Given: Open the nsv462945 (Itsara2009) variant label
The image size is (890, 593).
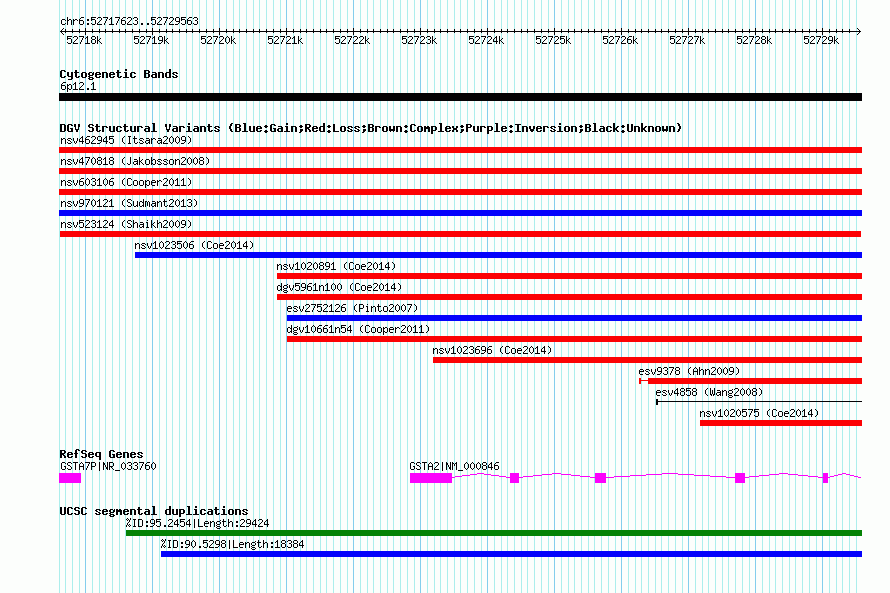Looking at the screenshot, I should (126, 140).
